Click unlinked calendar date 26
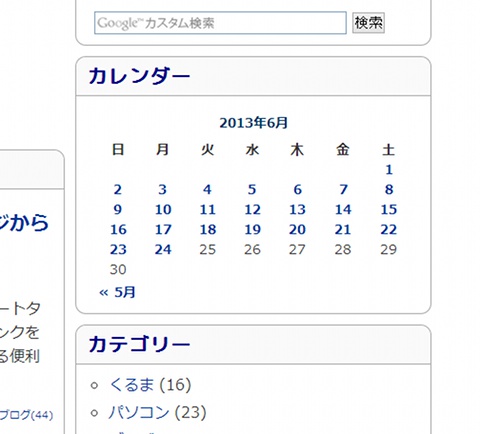This screenshot has height=434, width=480. tap(252, 250)
